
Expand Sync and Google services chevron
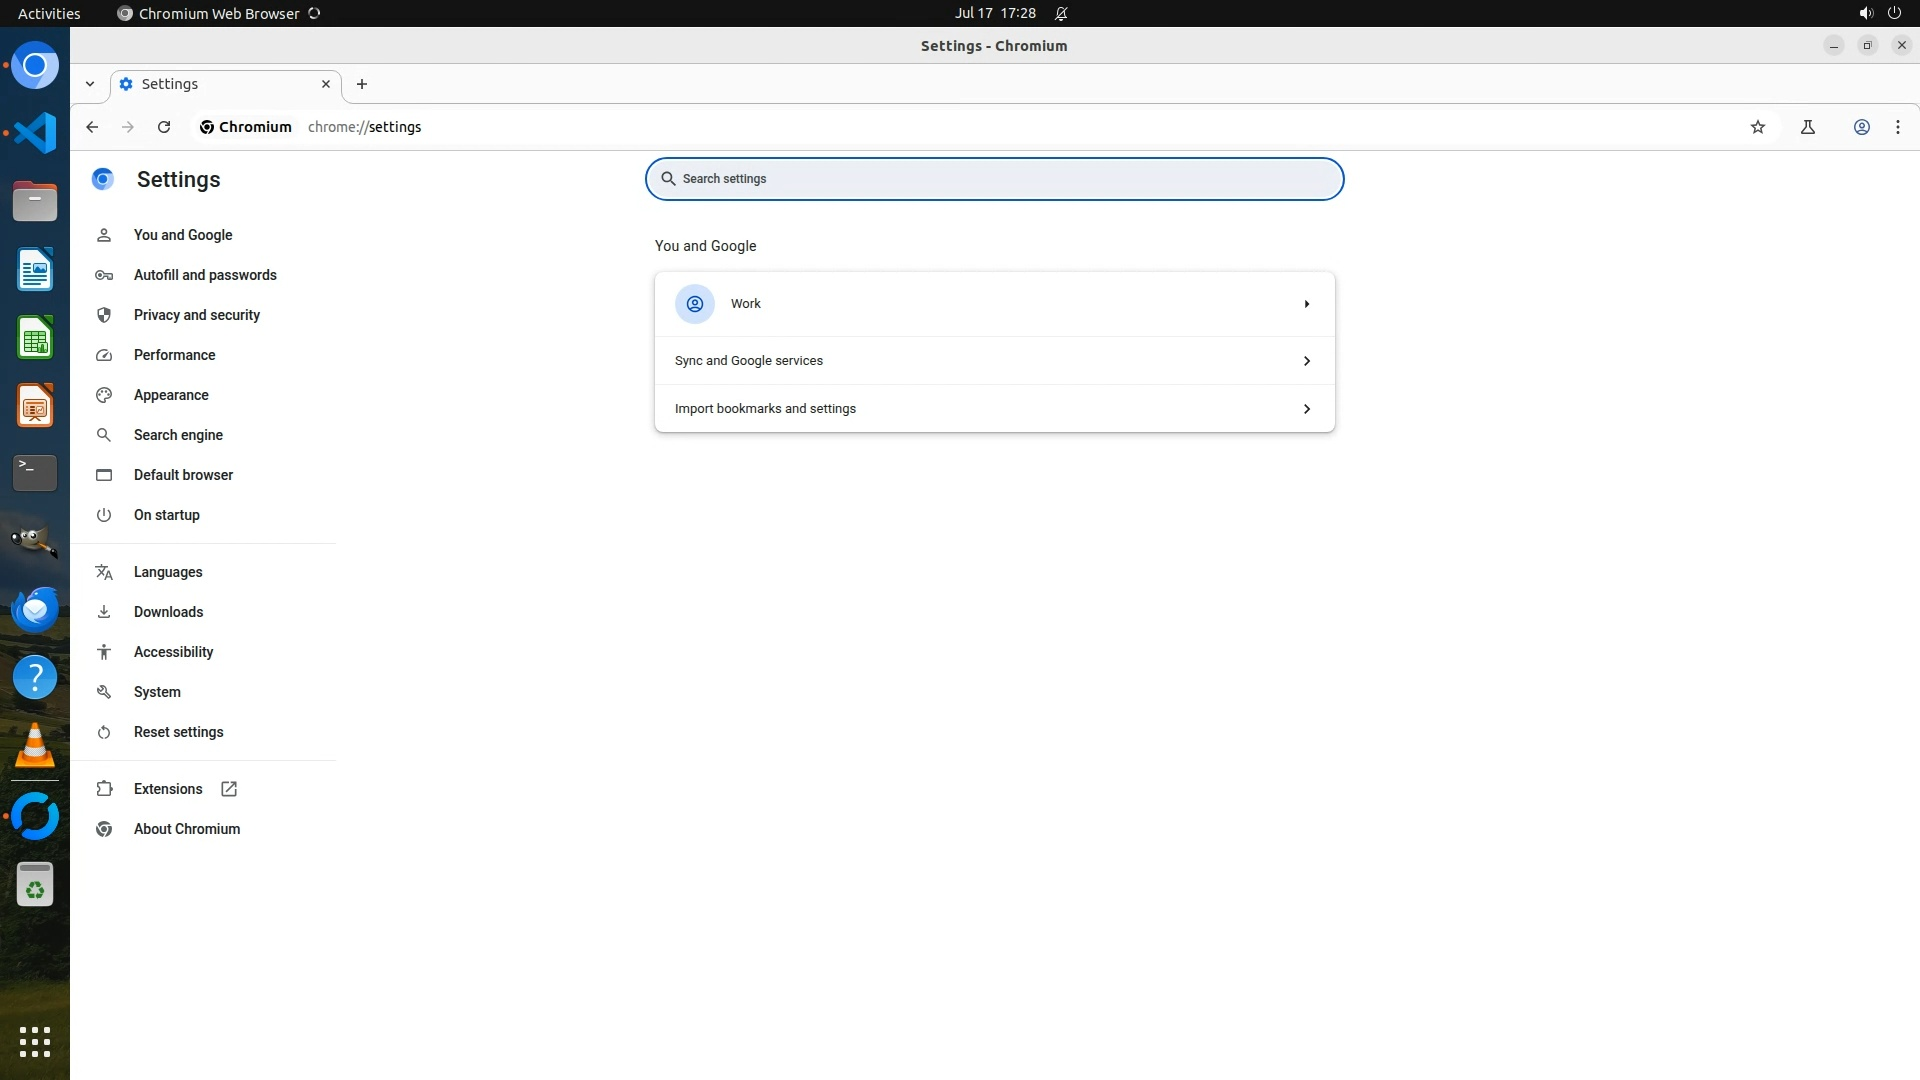click(x=1306, y=361)
